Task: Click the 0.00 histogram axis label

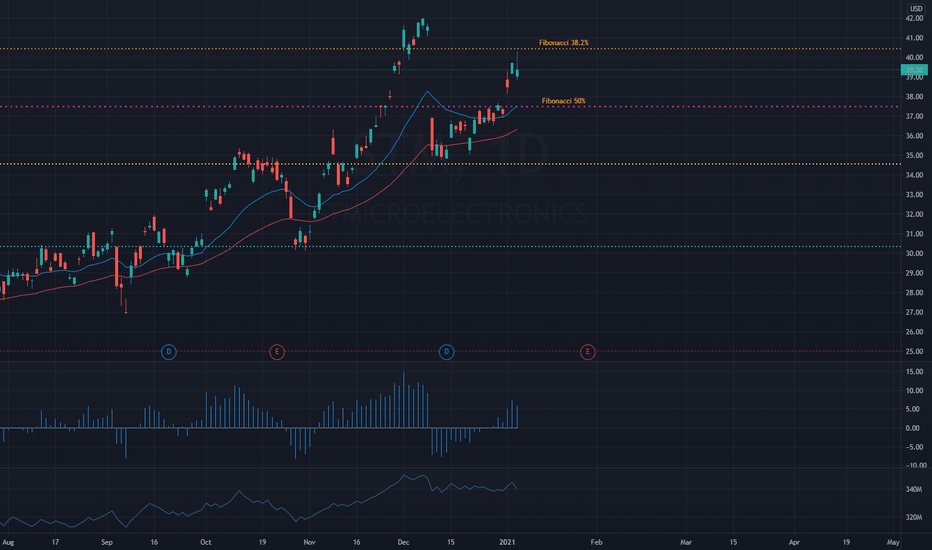Action: tap(913, 429)
